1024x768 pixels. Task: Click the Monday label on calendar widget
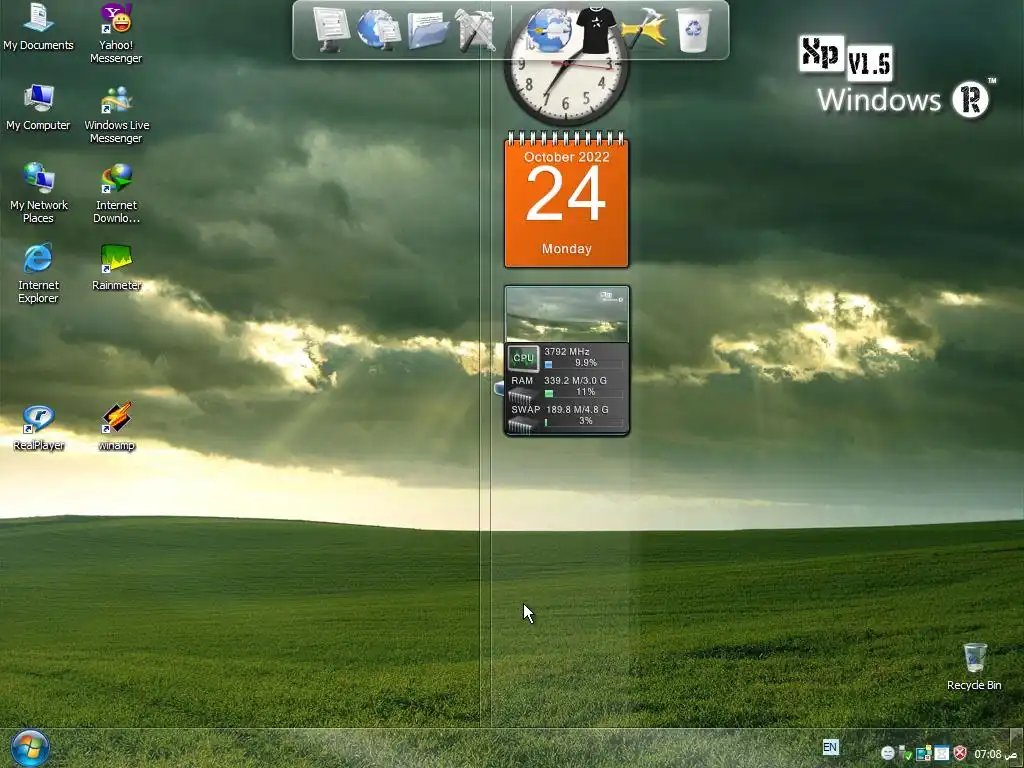click(x=566, y=249)
